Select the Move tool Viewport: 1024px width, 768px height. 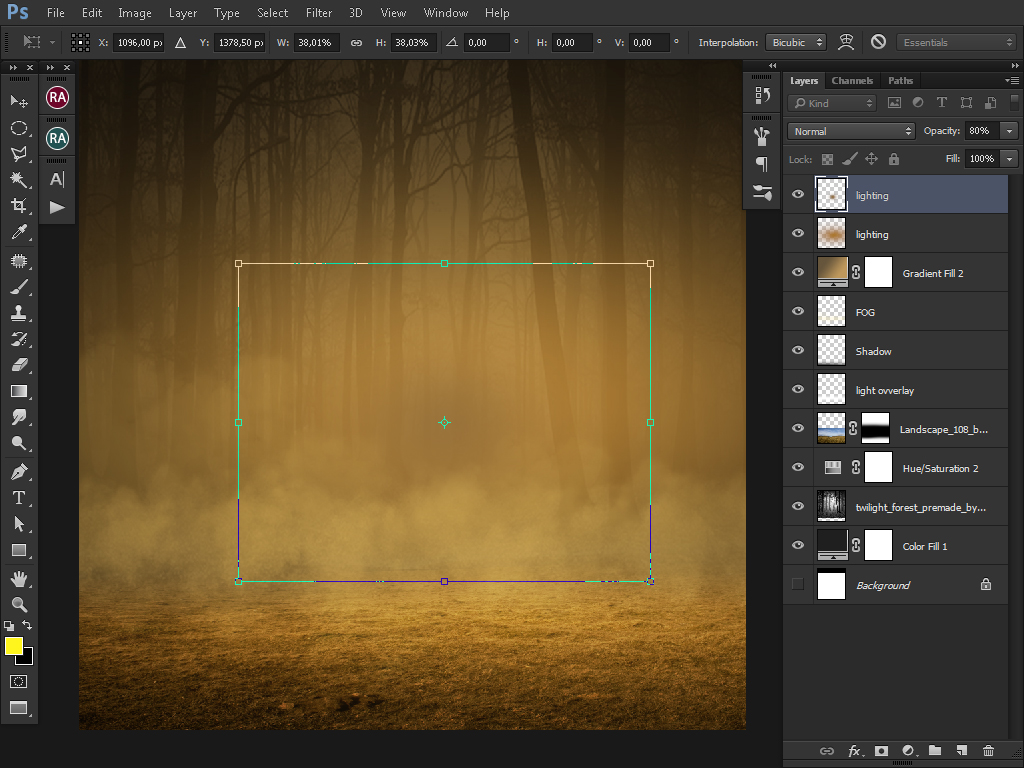pyautogui.click(x=19, y=101)
